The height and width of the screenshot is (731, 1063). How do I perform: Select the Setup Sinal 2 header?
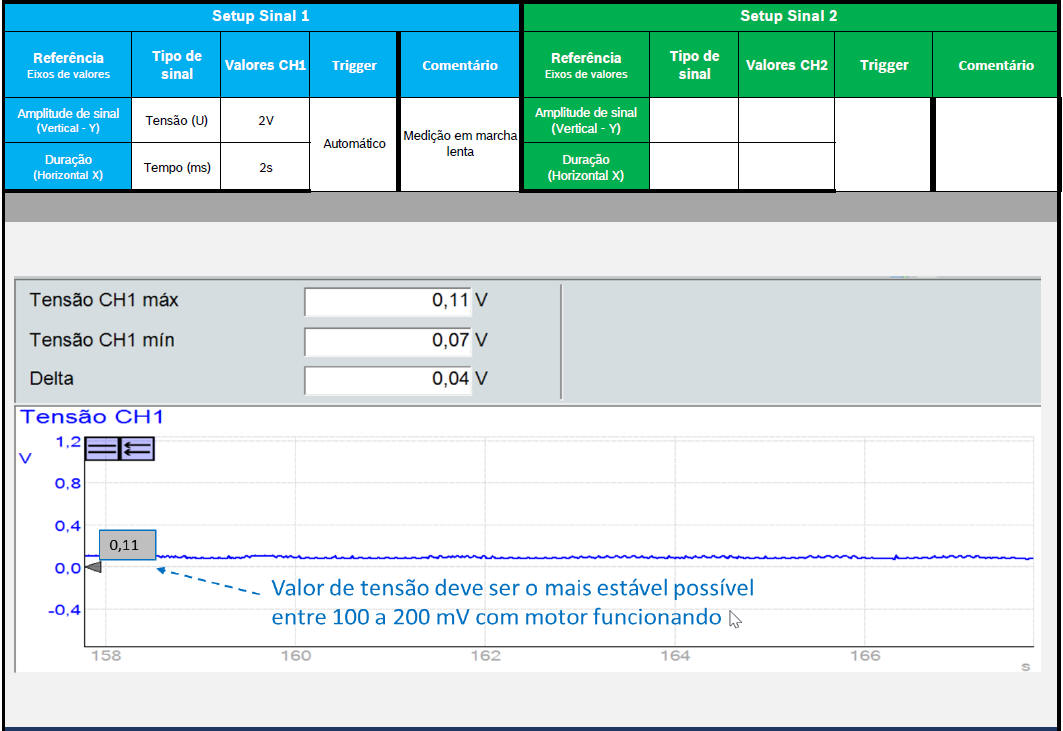click(x=789, y=16)
